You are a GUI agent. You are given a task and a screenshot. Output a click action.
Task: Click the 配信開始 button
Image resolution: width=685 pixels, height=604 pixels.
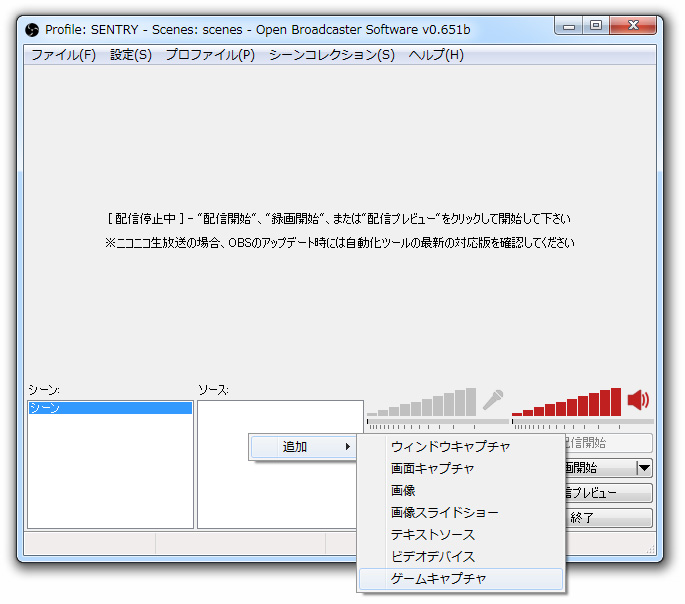pos(609,443)
